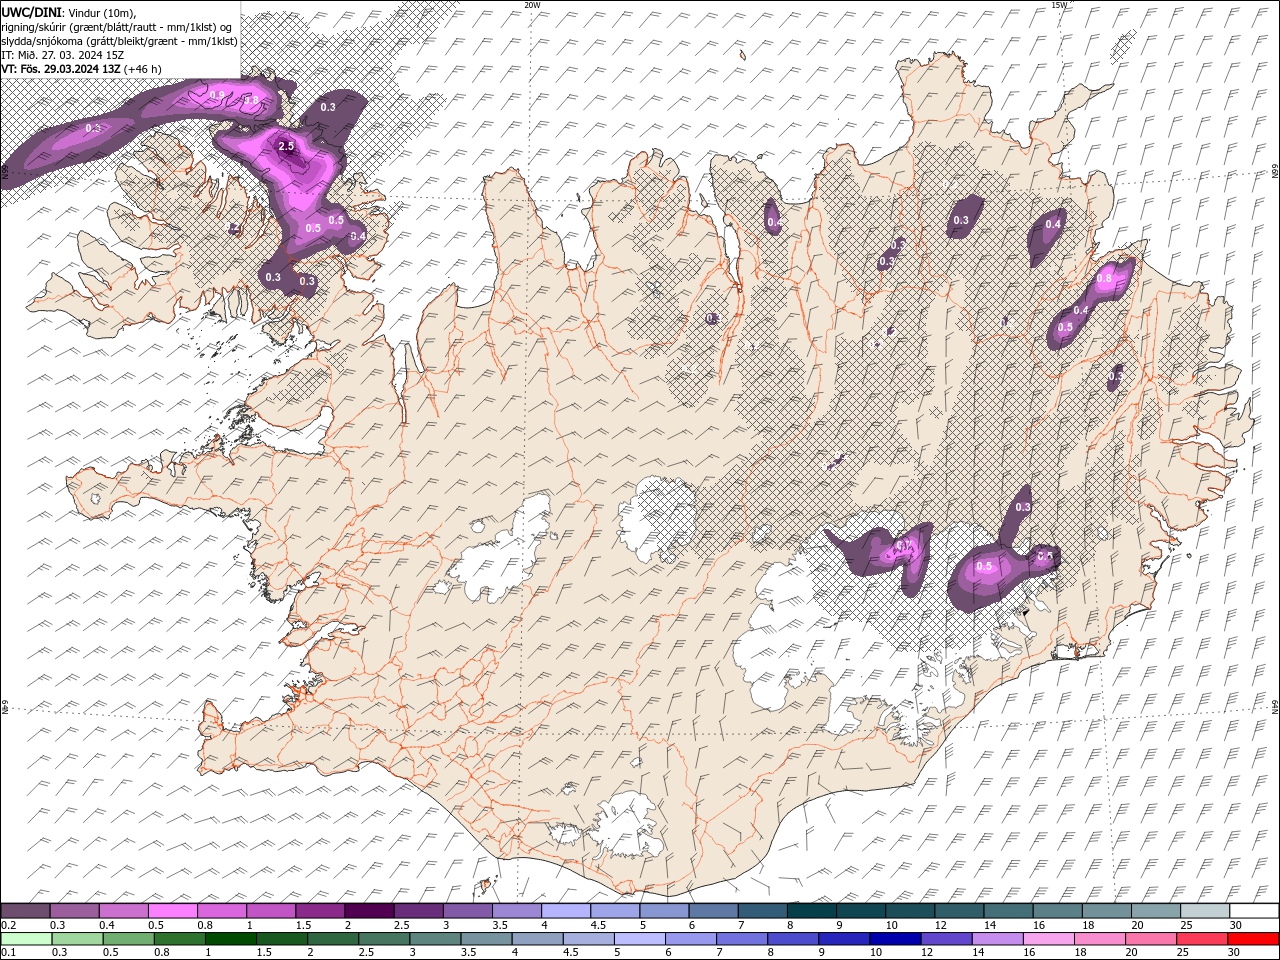Pick the green 0.8 swatch in lower legend row
This screenshot has width=1280, height=960.
coord(179,939)
